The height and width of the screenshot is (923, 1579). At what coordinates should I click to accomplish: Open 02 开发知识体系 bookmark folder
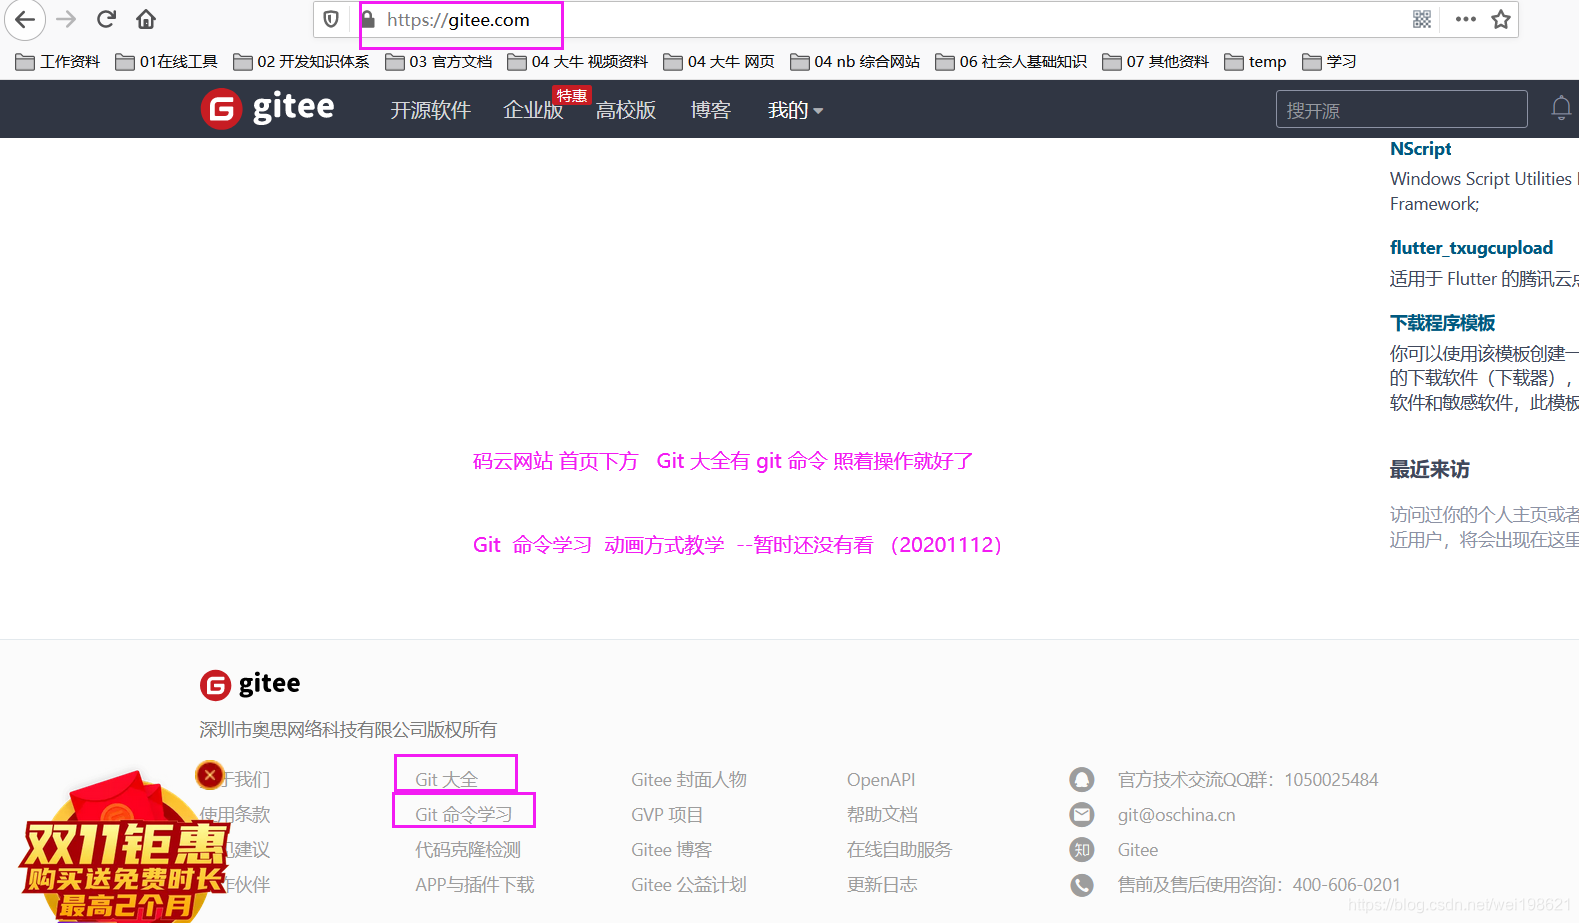tap(301, 62)
